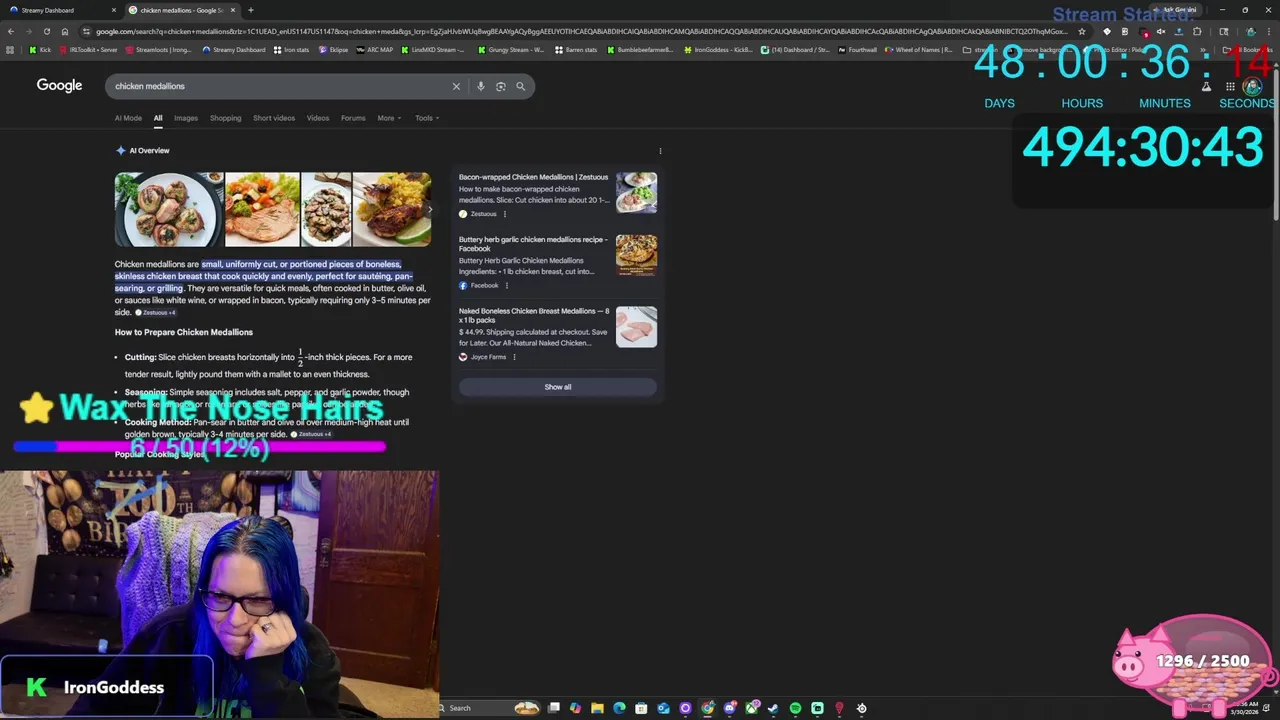Click the Show all sources button
Screen dimensions: 1280x720
pos(558,387)
